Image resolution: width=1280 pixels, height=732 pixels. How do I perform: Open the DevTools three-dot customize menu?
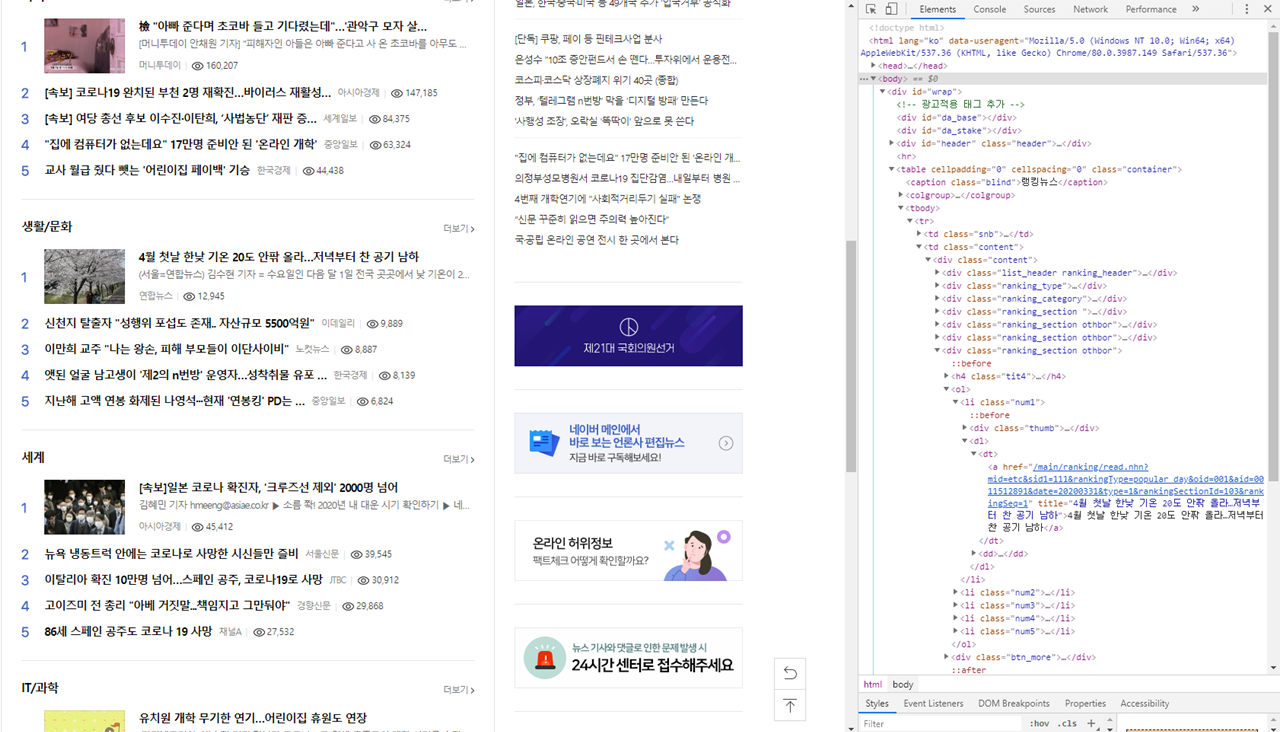1246,9
